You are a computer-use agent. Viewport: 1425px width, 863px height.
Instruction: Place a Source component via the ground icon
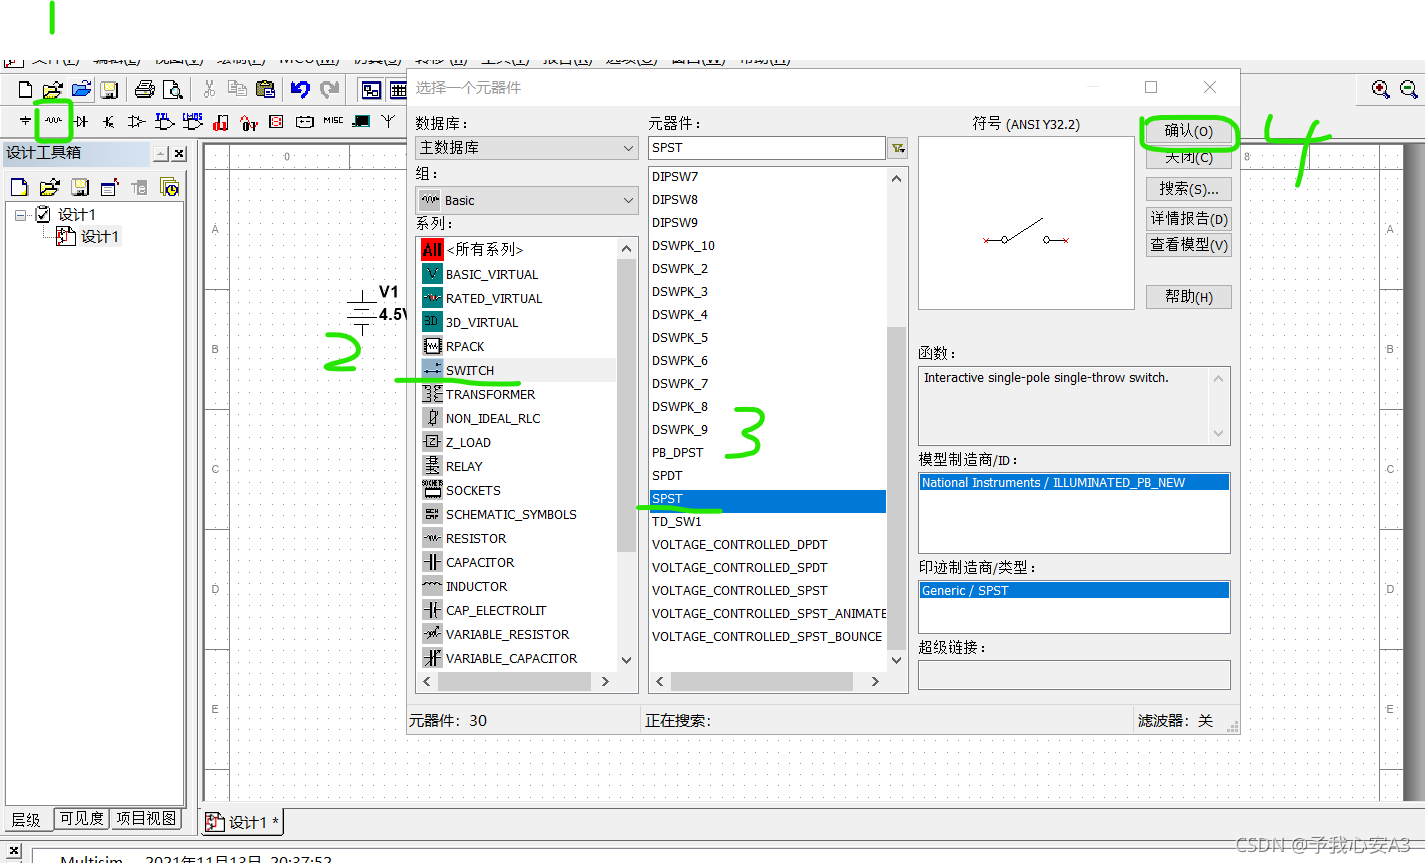tap(25, 121)
